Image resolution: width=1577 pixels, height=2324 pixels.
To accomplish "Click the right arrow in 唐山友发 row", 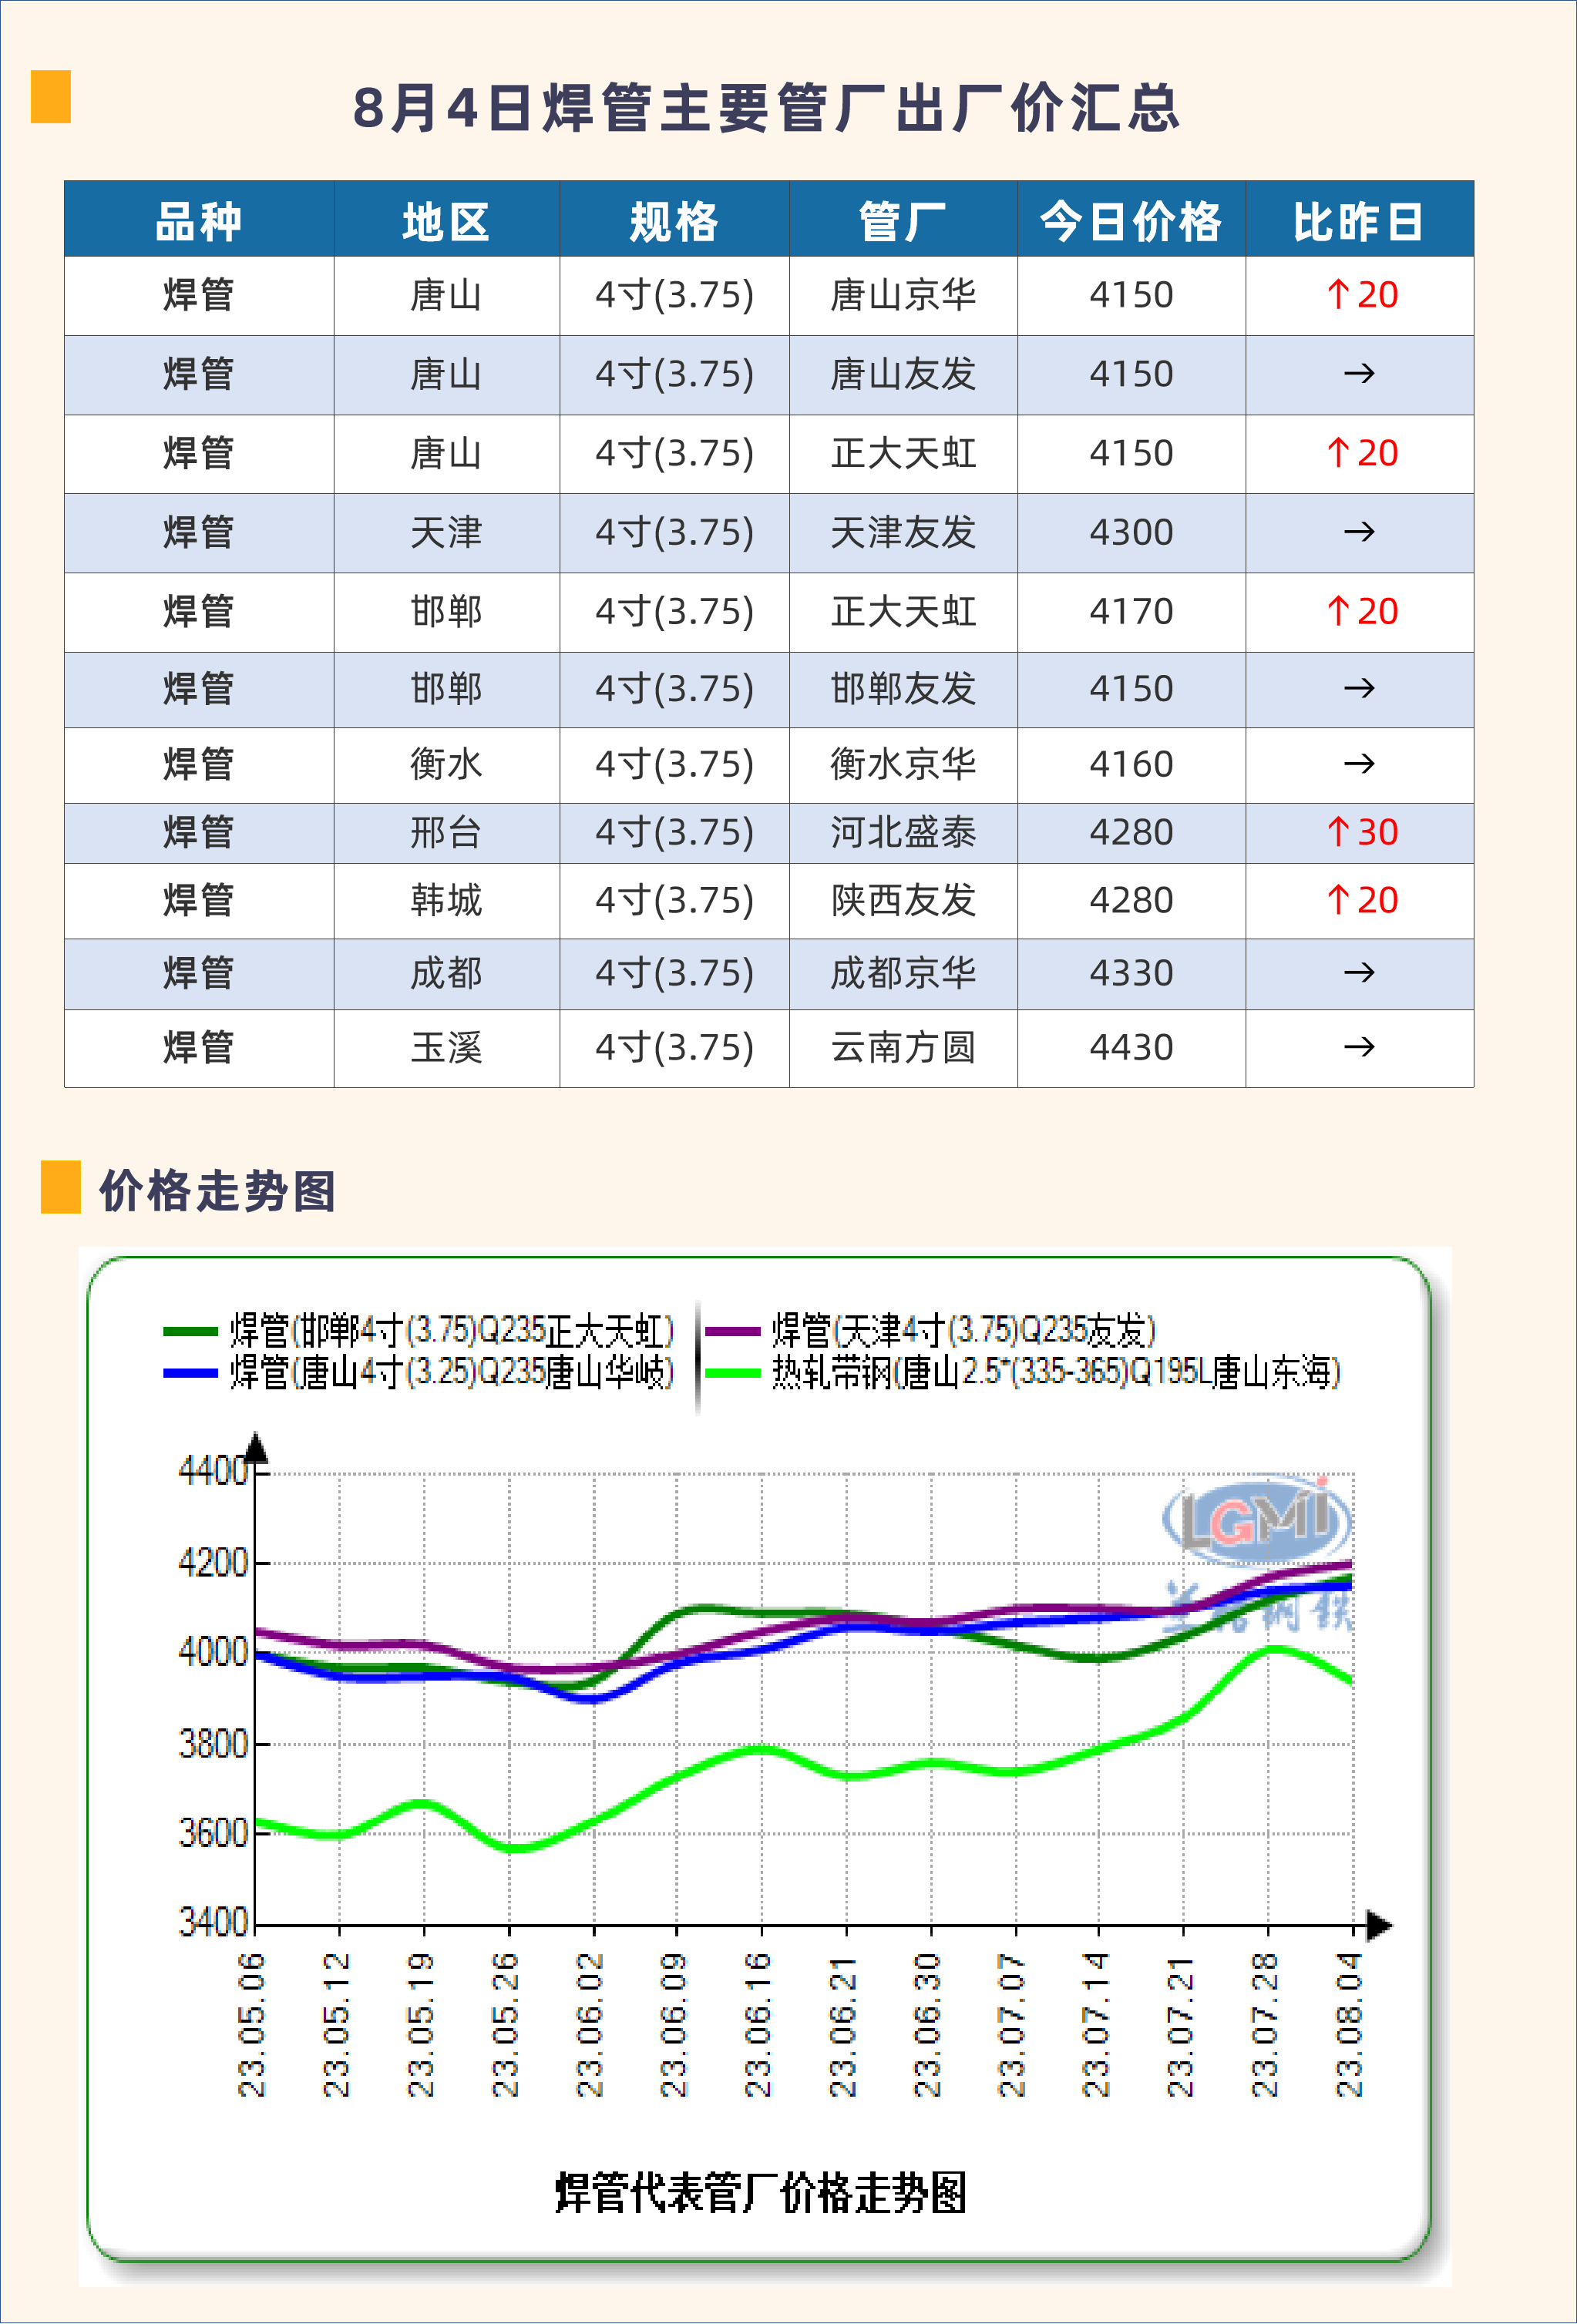I will (1358, 374).
